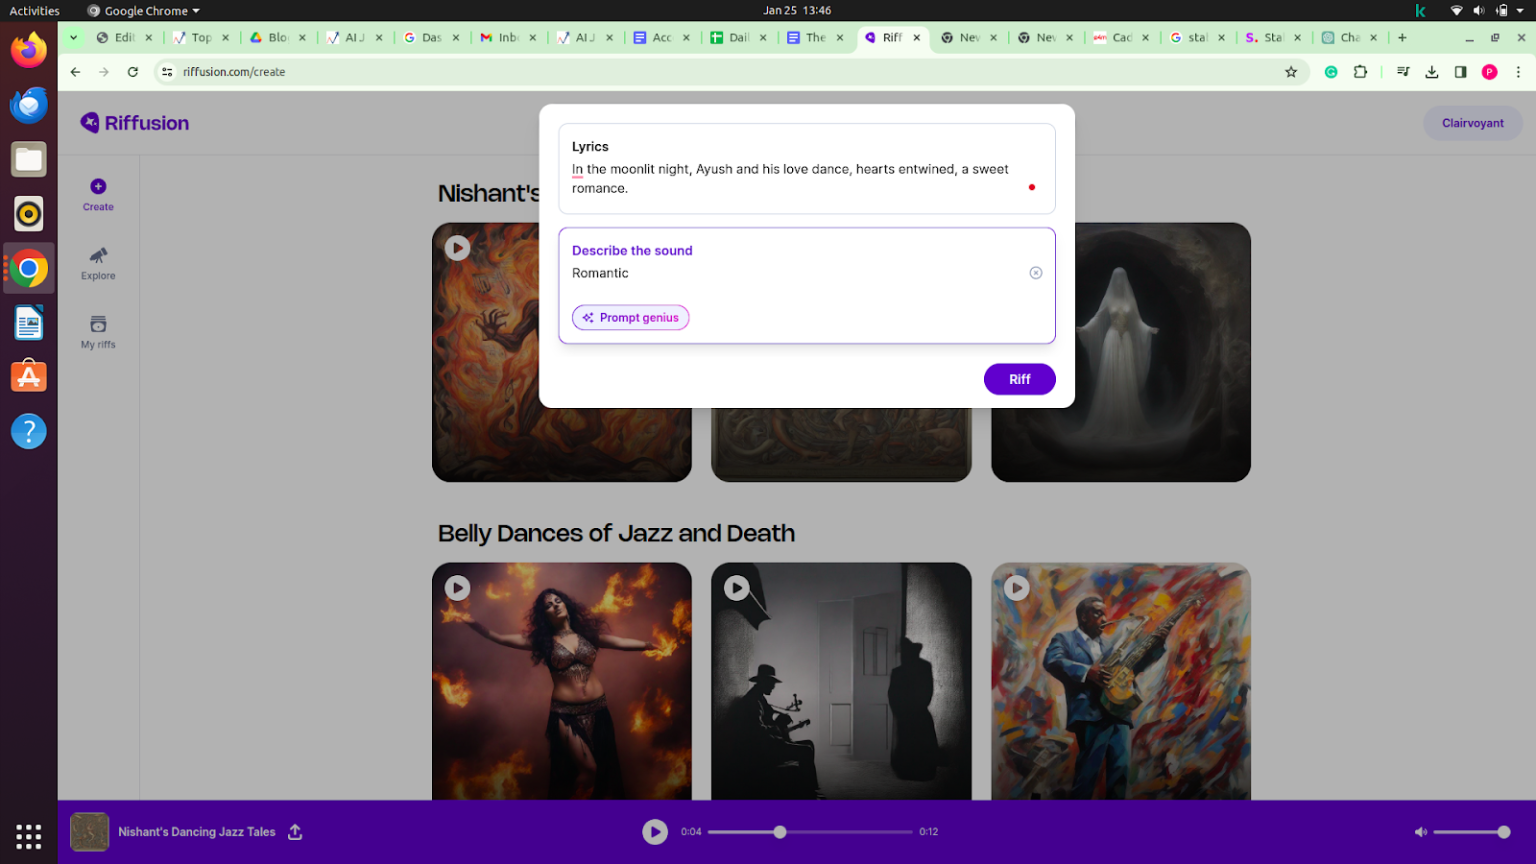Open the Chrome extensions puzzle icon
Image resolution: width=1536 pixels, height=864 pixels.
click(1360, 71)
